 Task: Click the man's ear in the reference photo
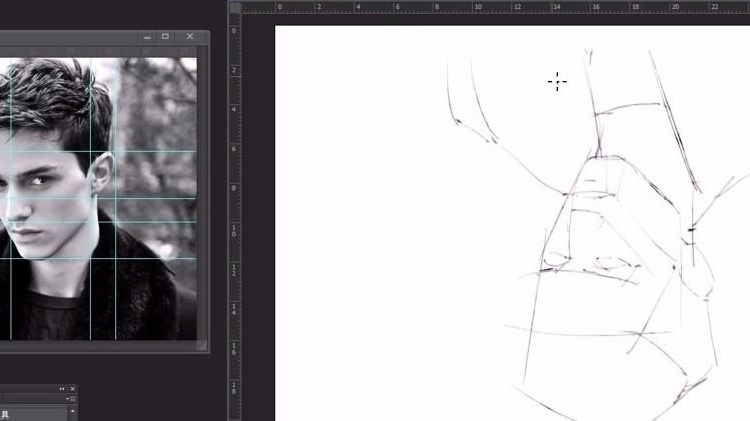coord(101,173)
